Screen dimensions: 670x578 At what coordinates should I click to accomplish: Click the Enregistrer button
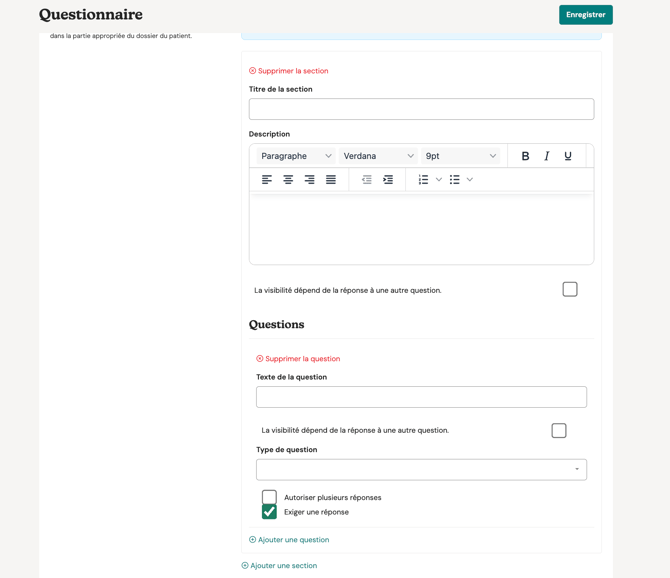tap(585, 15)
